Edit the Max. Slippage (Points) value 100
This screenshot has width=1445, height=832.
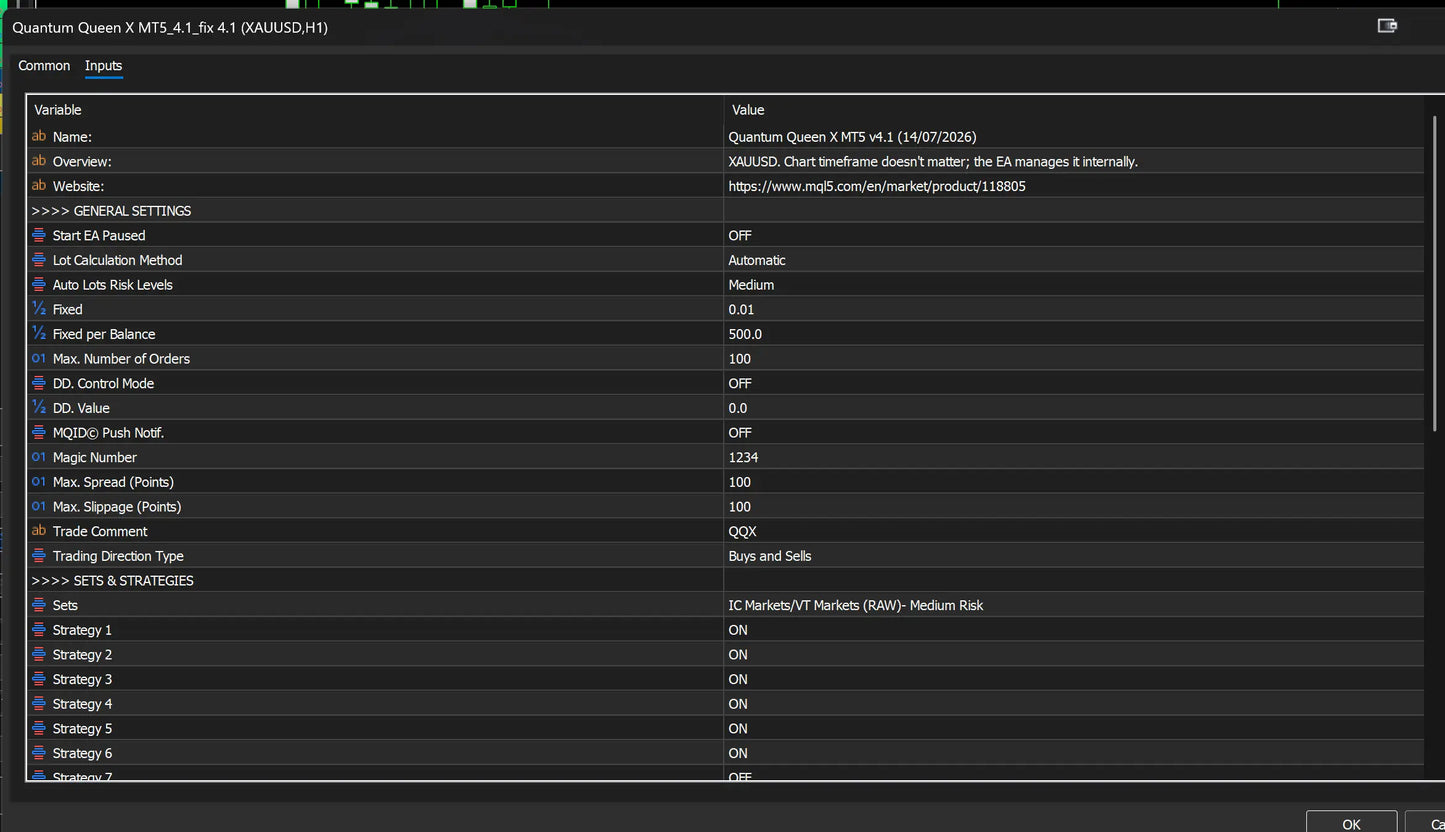[1074, 506]
